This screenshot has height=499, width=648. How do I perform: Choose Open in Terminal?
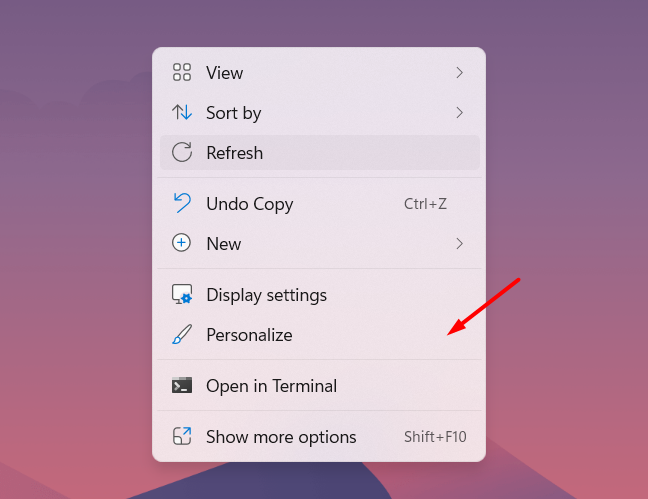pyautogui.click(x=319, y=386)
